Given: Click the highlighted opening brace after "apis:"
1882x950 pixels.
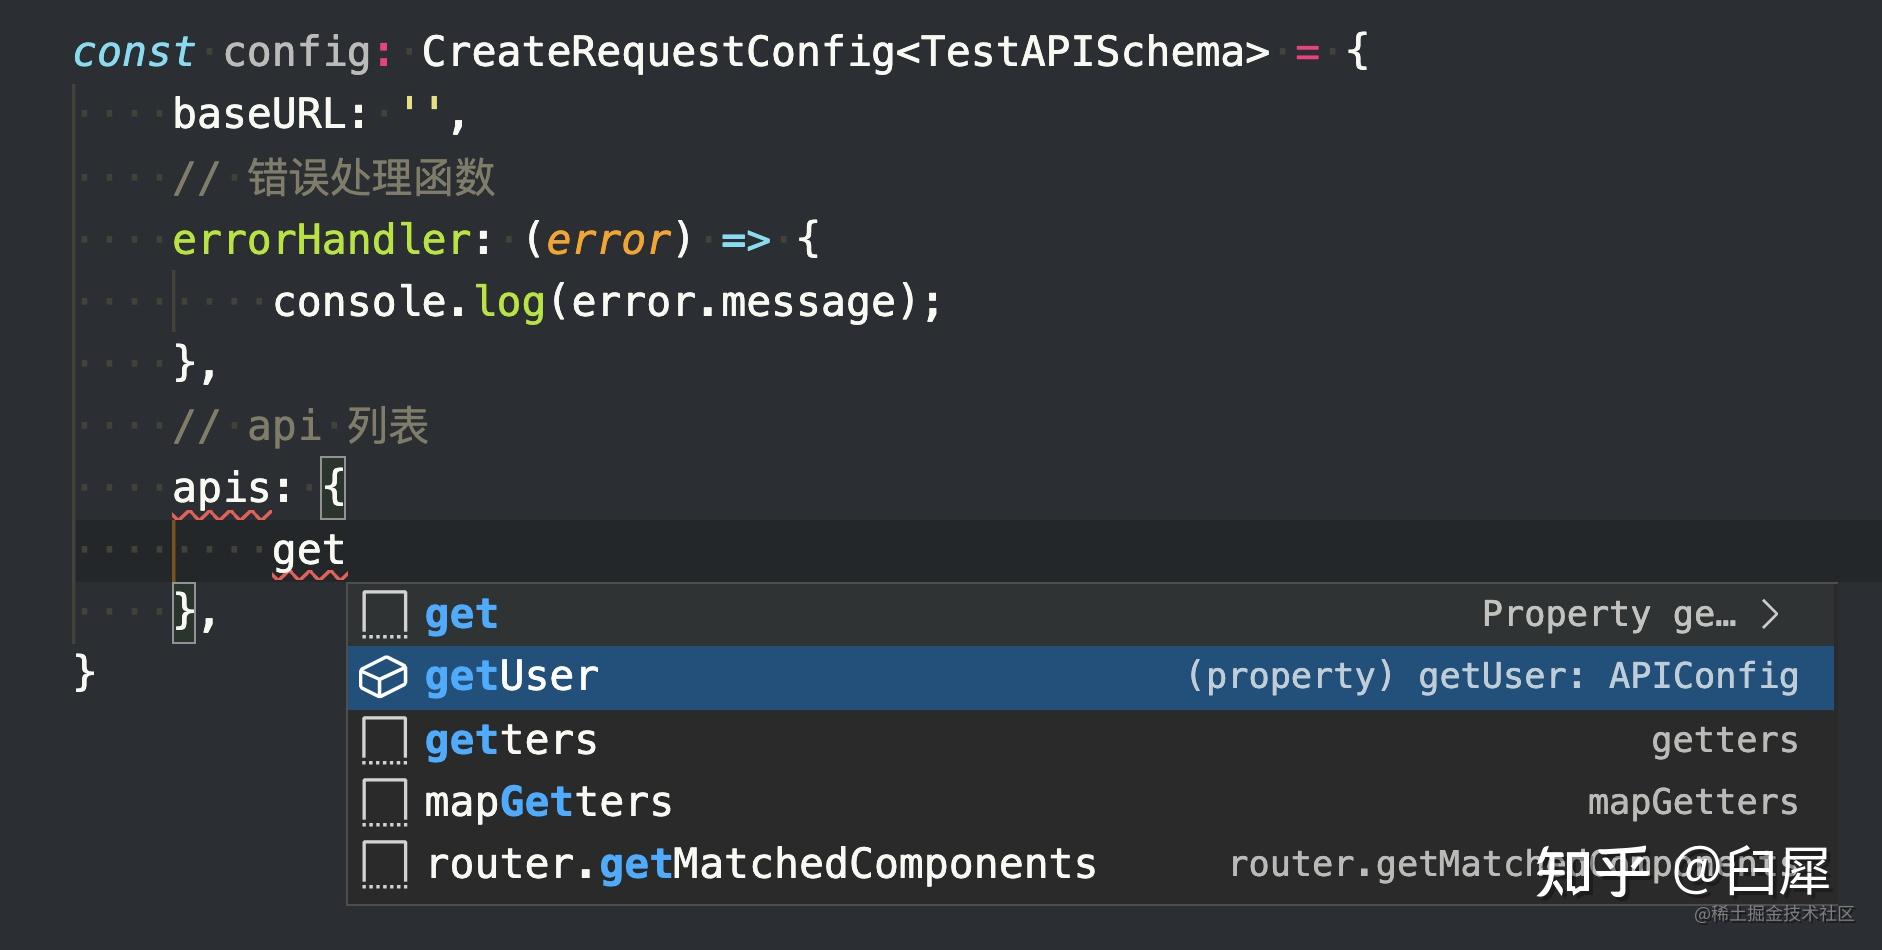Looking at the screenshot, I should [333, 489].
